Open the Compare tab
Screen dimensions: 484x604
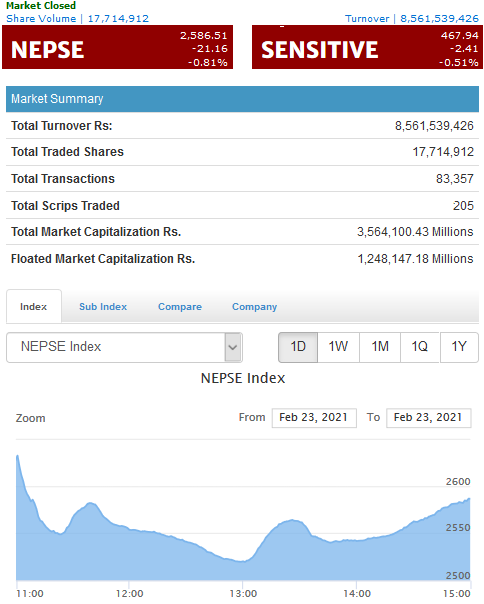tap(180, 307)
